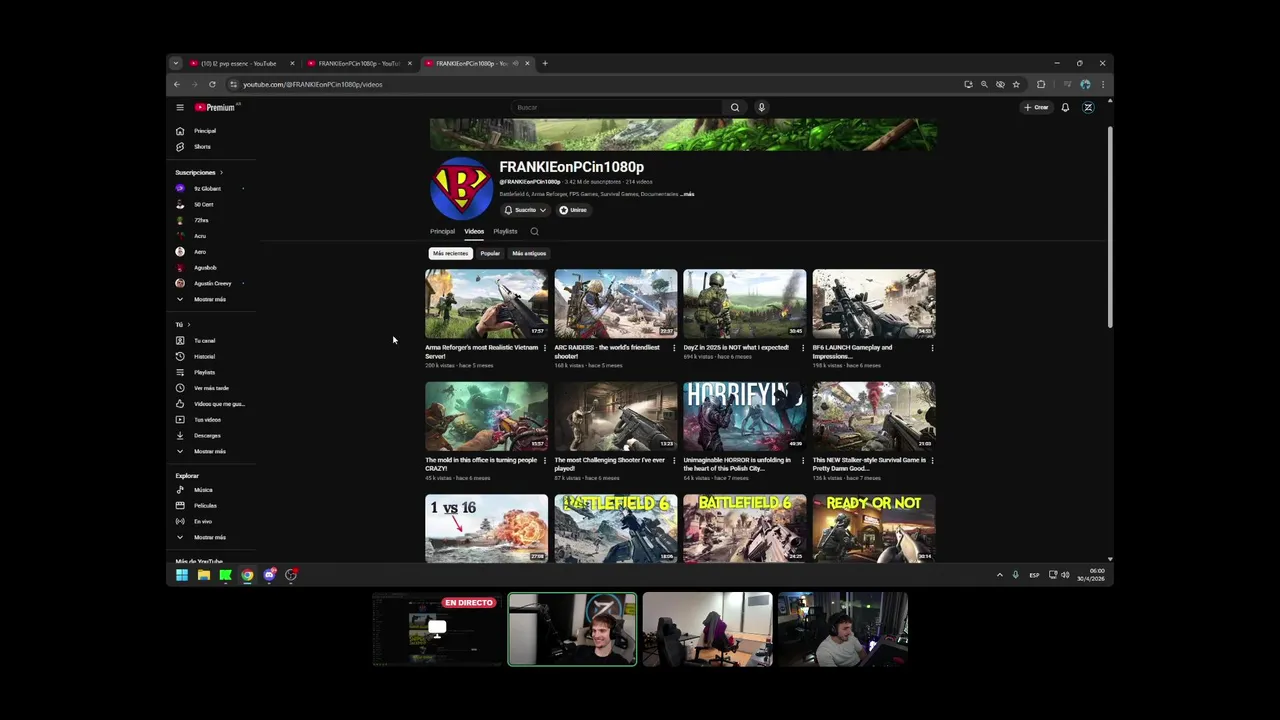The width and height of the screenshot is (1280, 720).
Task: Open the Suscripciones section chevron
Action: pos(221,172)
